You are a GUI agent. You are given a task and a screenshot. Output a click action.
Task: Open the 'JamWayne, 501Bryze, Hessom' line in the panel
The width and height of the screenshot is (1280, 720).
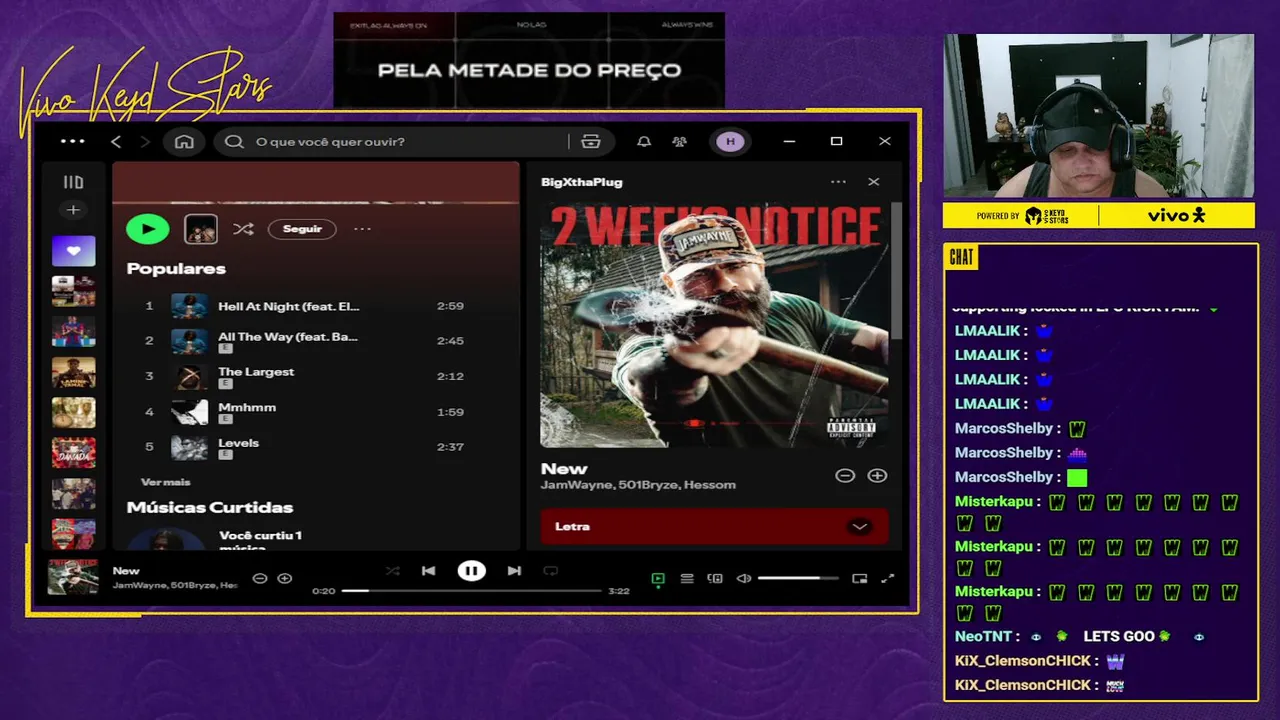(x=638, y=485)
